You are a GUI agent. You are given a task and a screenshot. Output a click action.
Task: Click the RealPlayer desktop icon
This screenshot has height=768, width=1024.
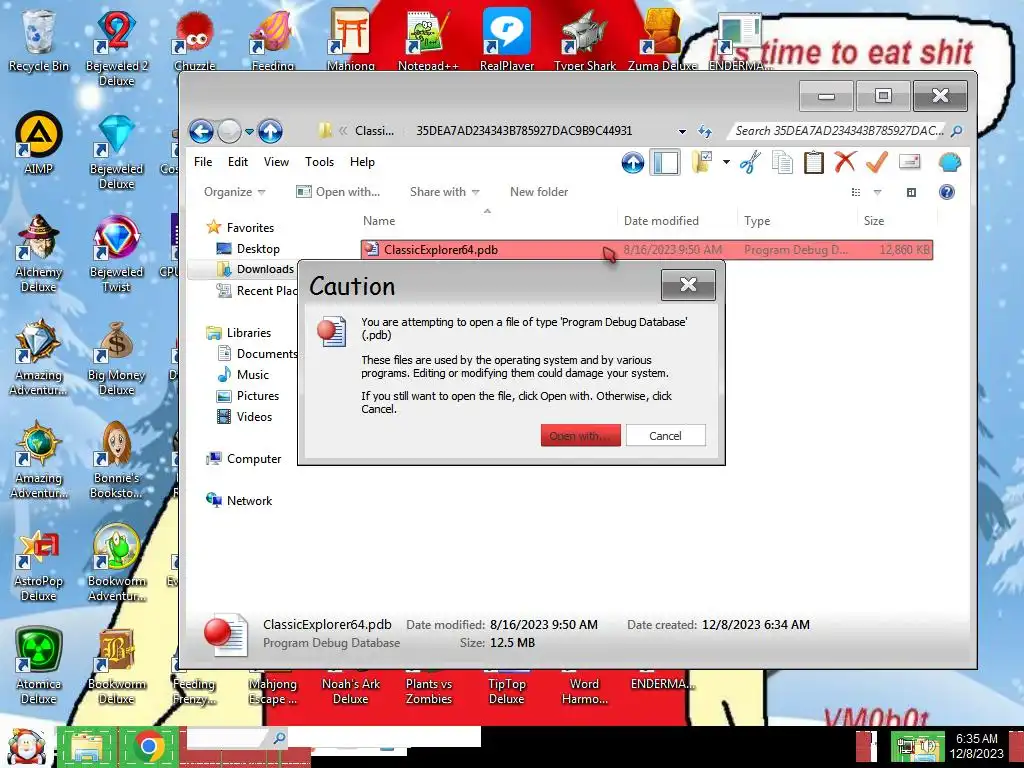[507, 39]
